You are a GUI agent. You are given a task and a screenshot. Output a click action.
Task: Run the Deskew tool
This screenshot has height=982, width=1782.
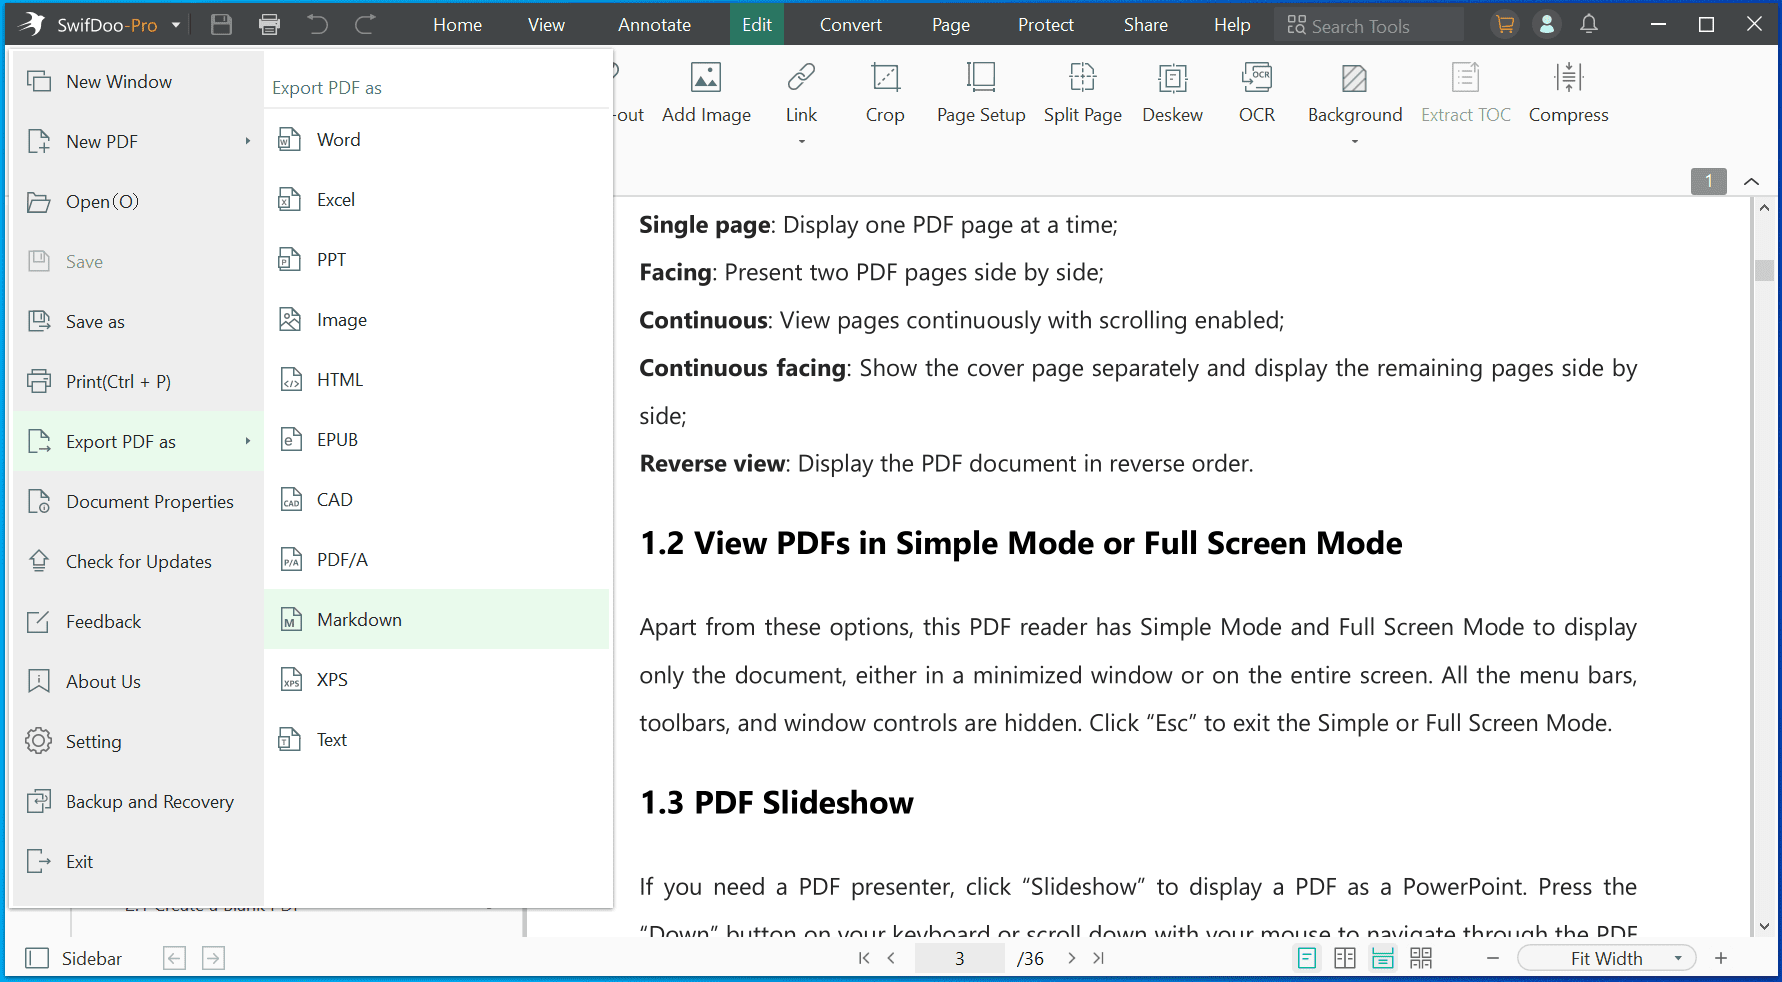tap(1173, 93)
